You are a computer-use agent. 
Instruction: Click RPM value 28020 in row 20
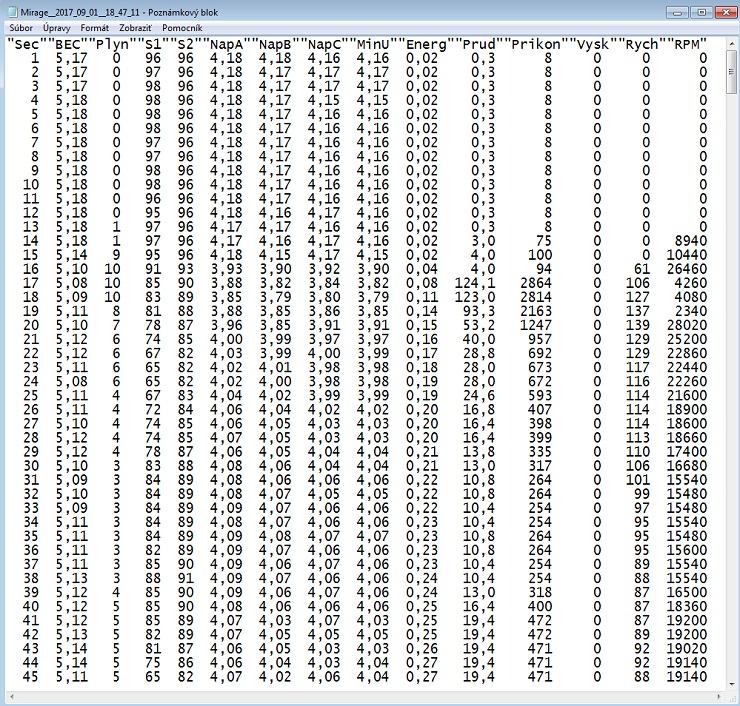tap(686, 325)
